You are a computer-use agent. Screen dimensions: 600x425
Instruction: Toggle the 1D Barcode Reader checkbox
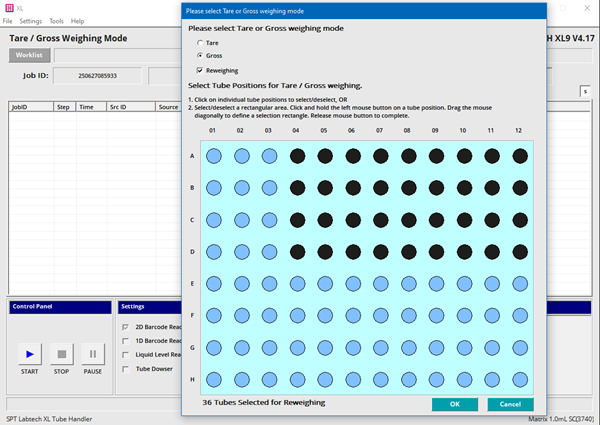pyautogui.click(x=125, y=341)
